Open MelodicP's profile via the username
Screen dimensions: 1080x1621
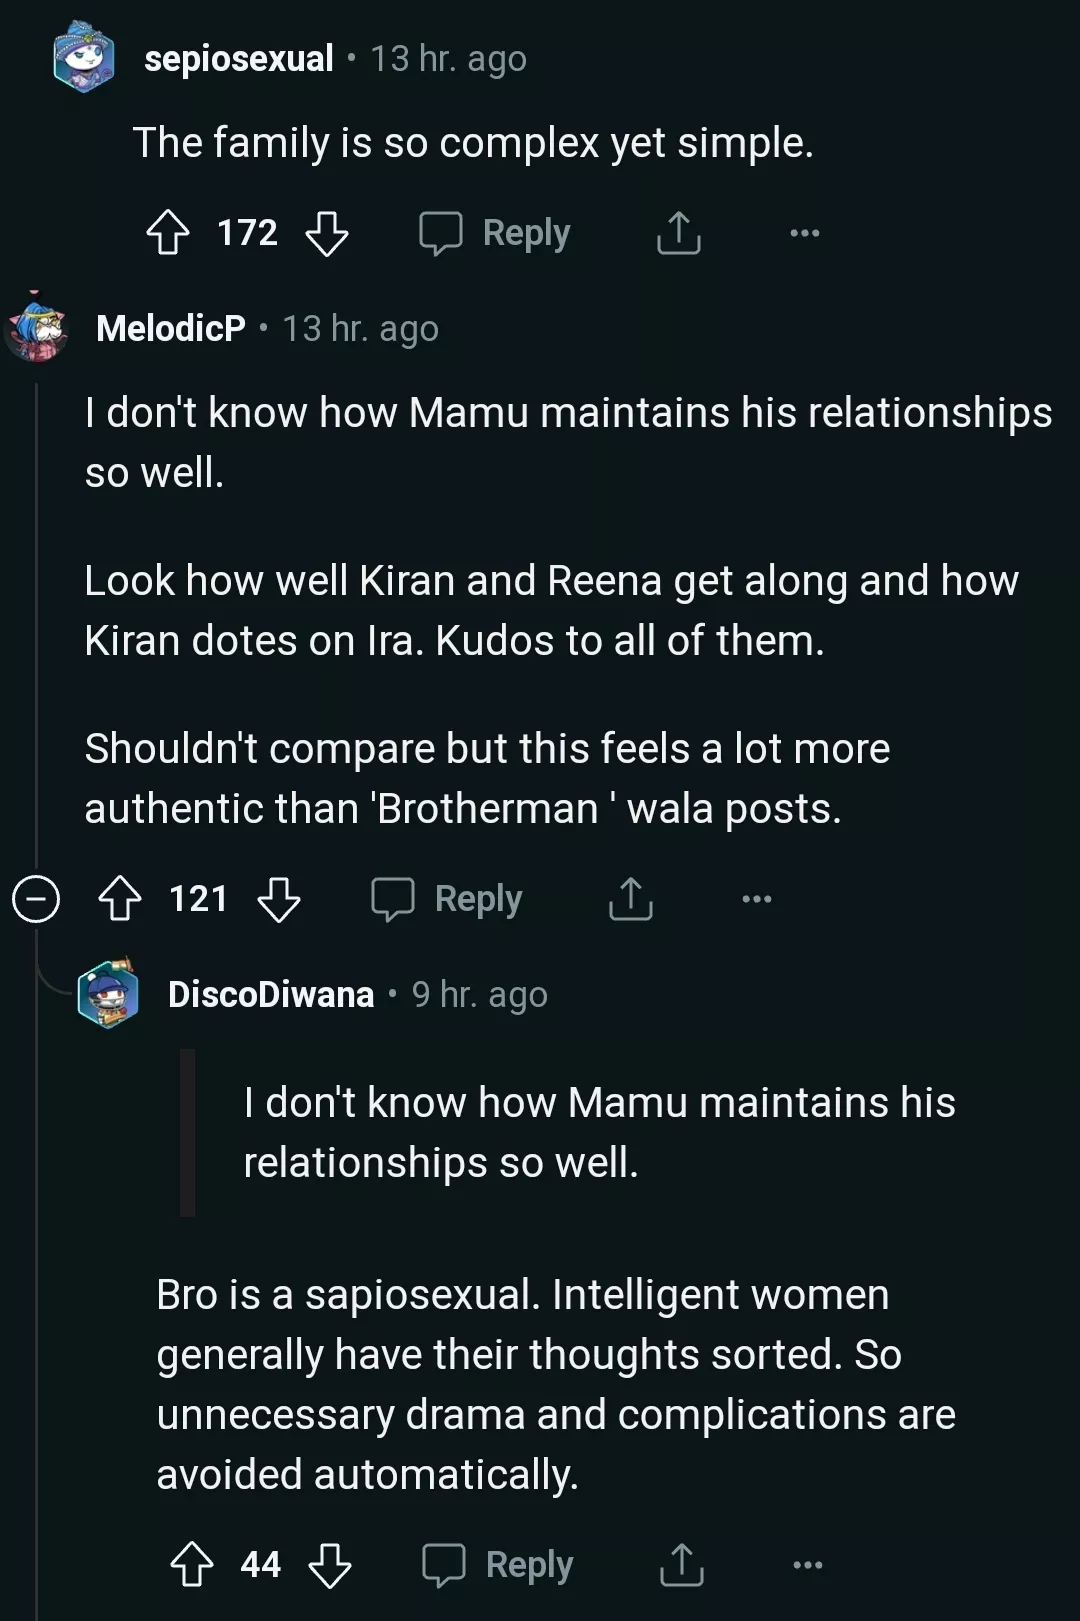tap(169, 327)
